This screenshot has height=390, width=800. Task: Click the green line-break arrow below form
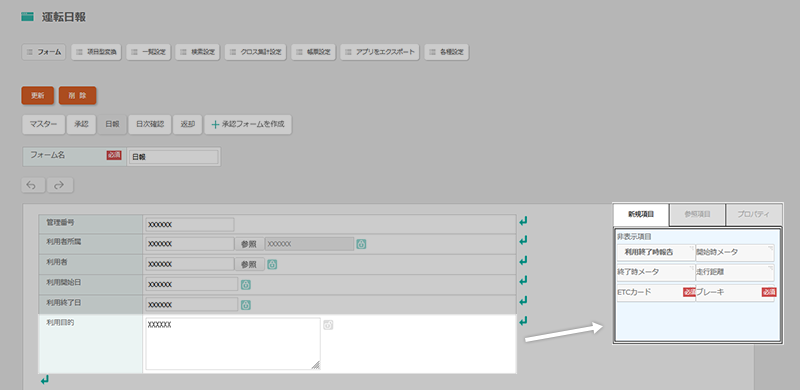click(x=45, y=380)
